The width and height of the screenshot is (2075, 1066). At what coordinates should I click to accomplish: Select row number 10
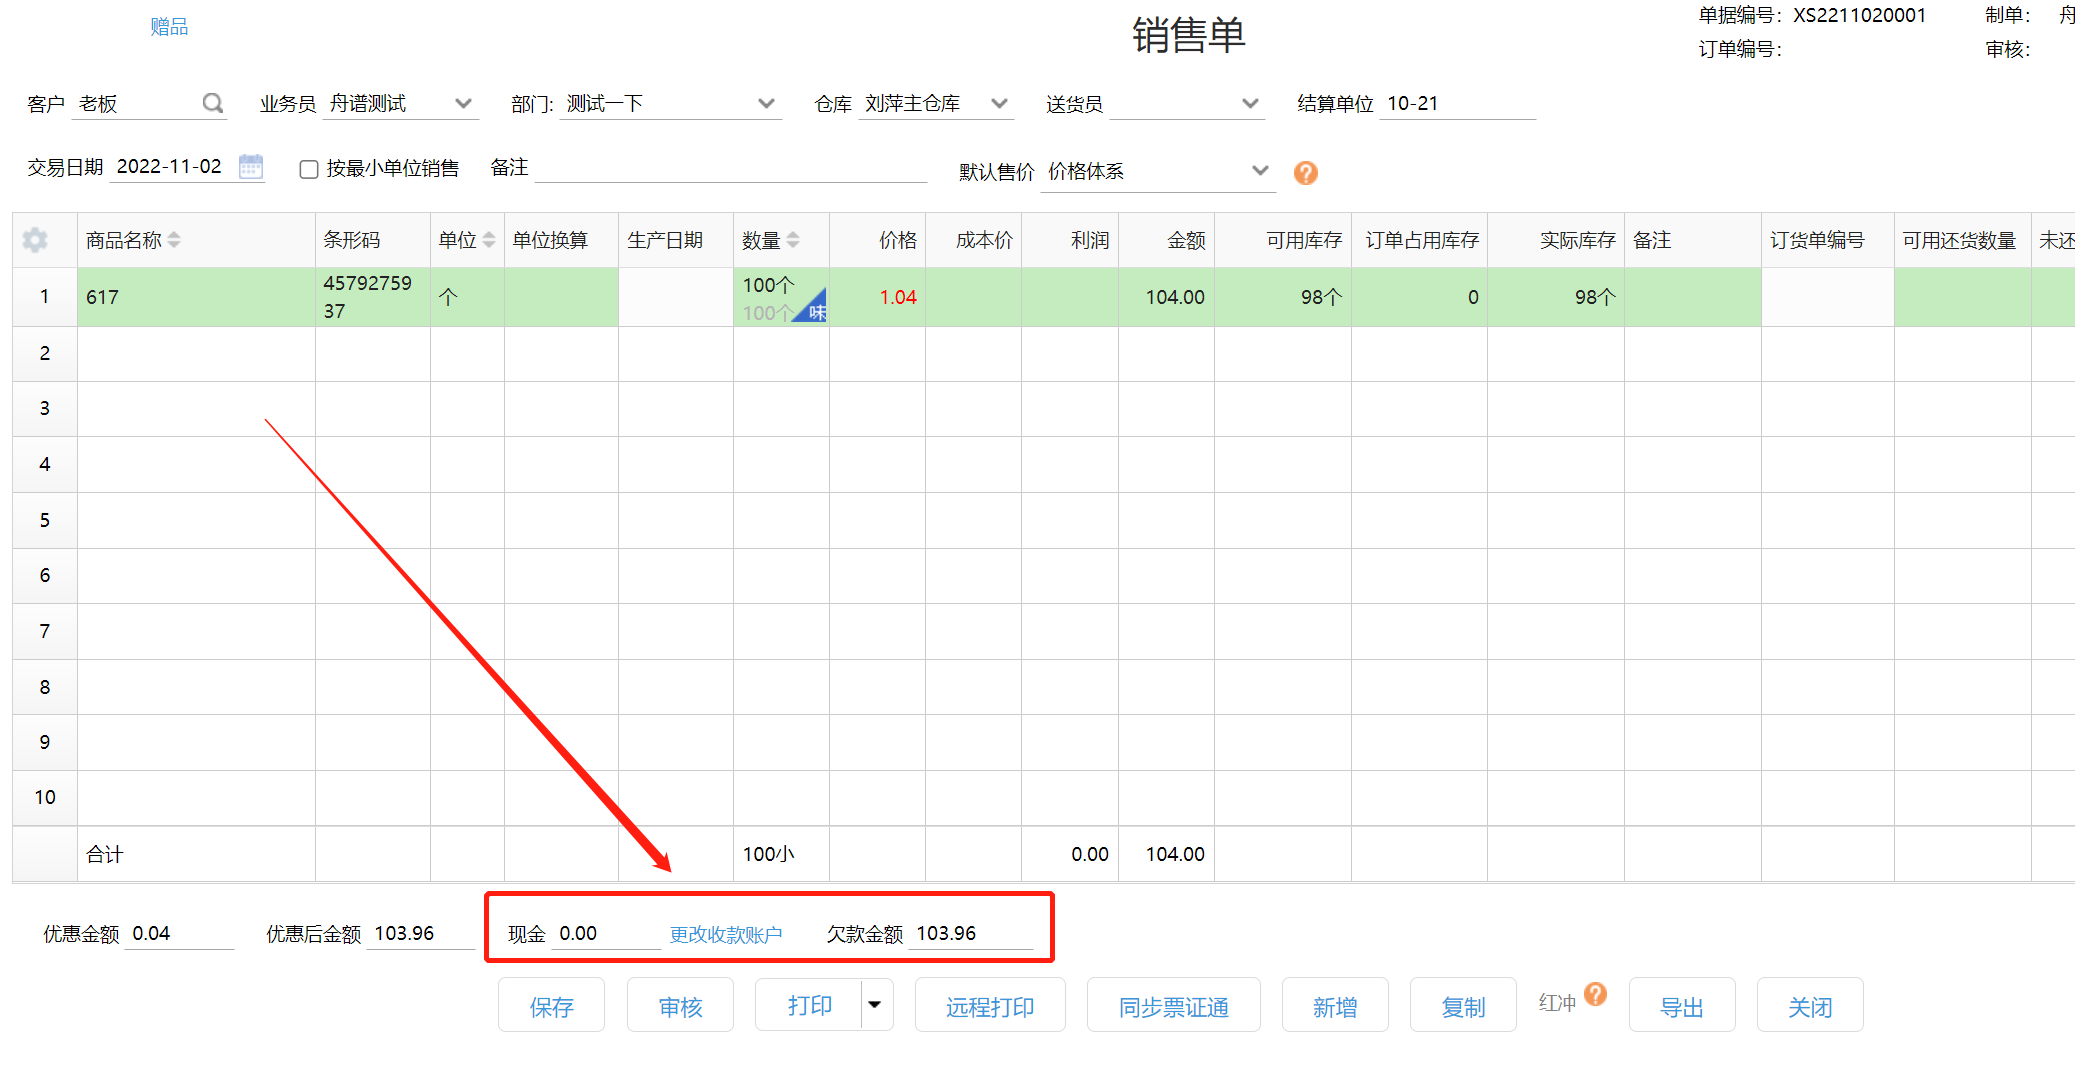click(x=45, y=798)
